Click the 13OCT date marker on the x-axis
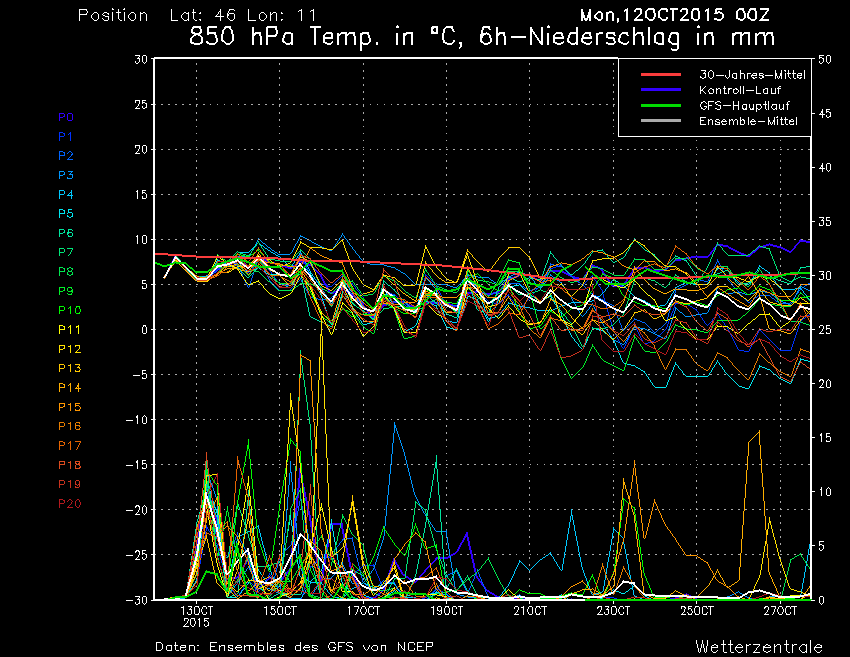This screenshot has width=850, height=657. pos(197,610)
